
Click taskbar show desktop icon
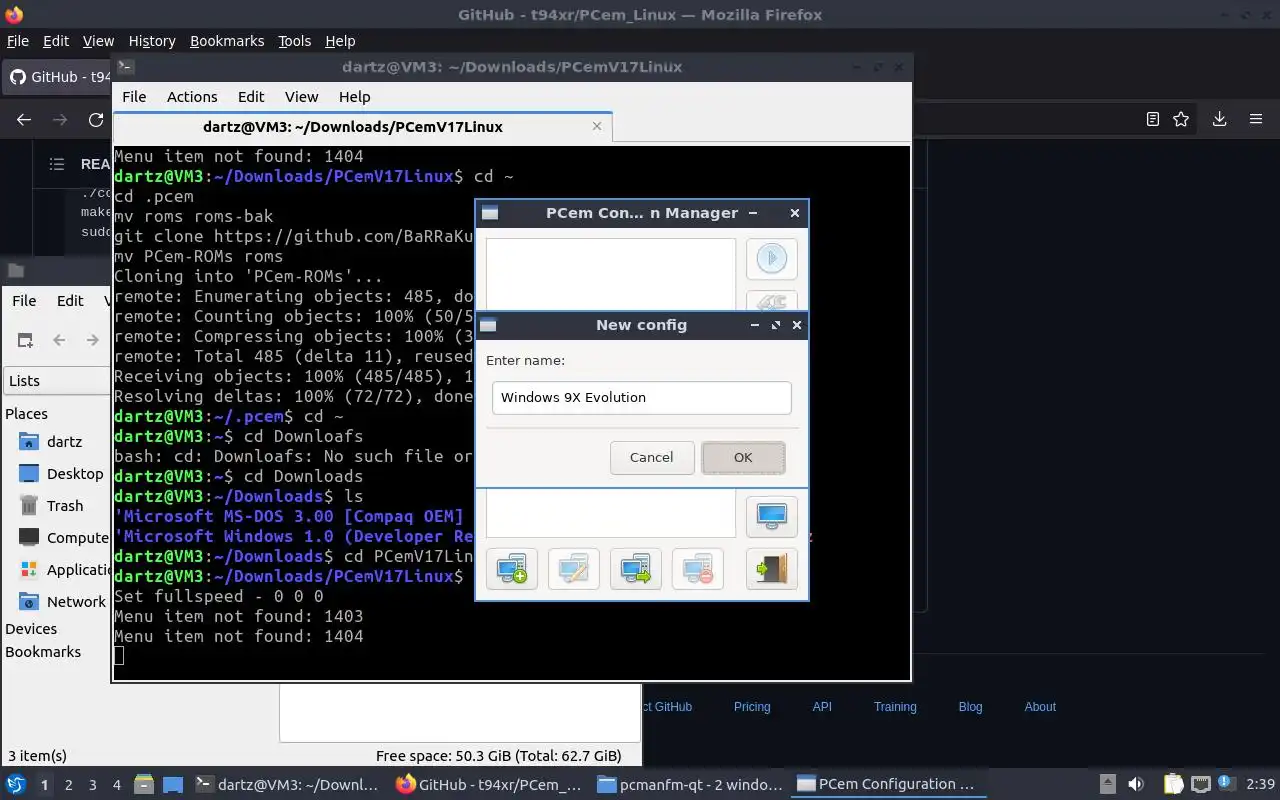[x=172, y=785]
